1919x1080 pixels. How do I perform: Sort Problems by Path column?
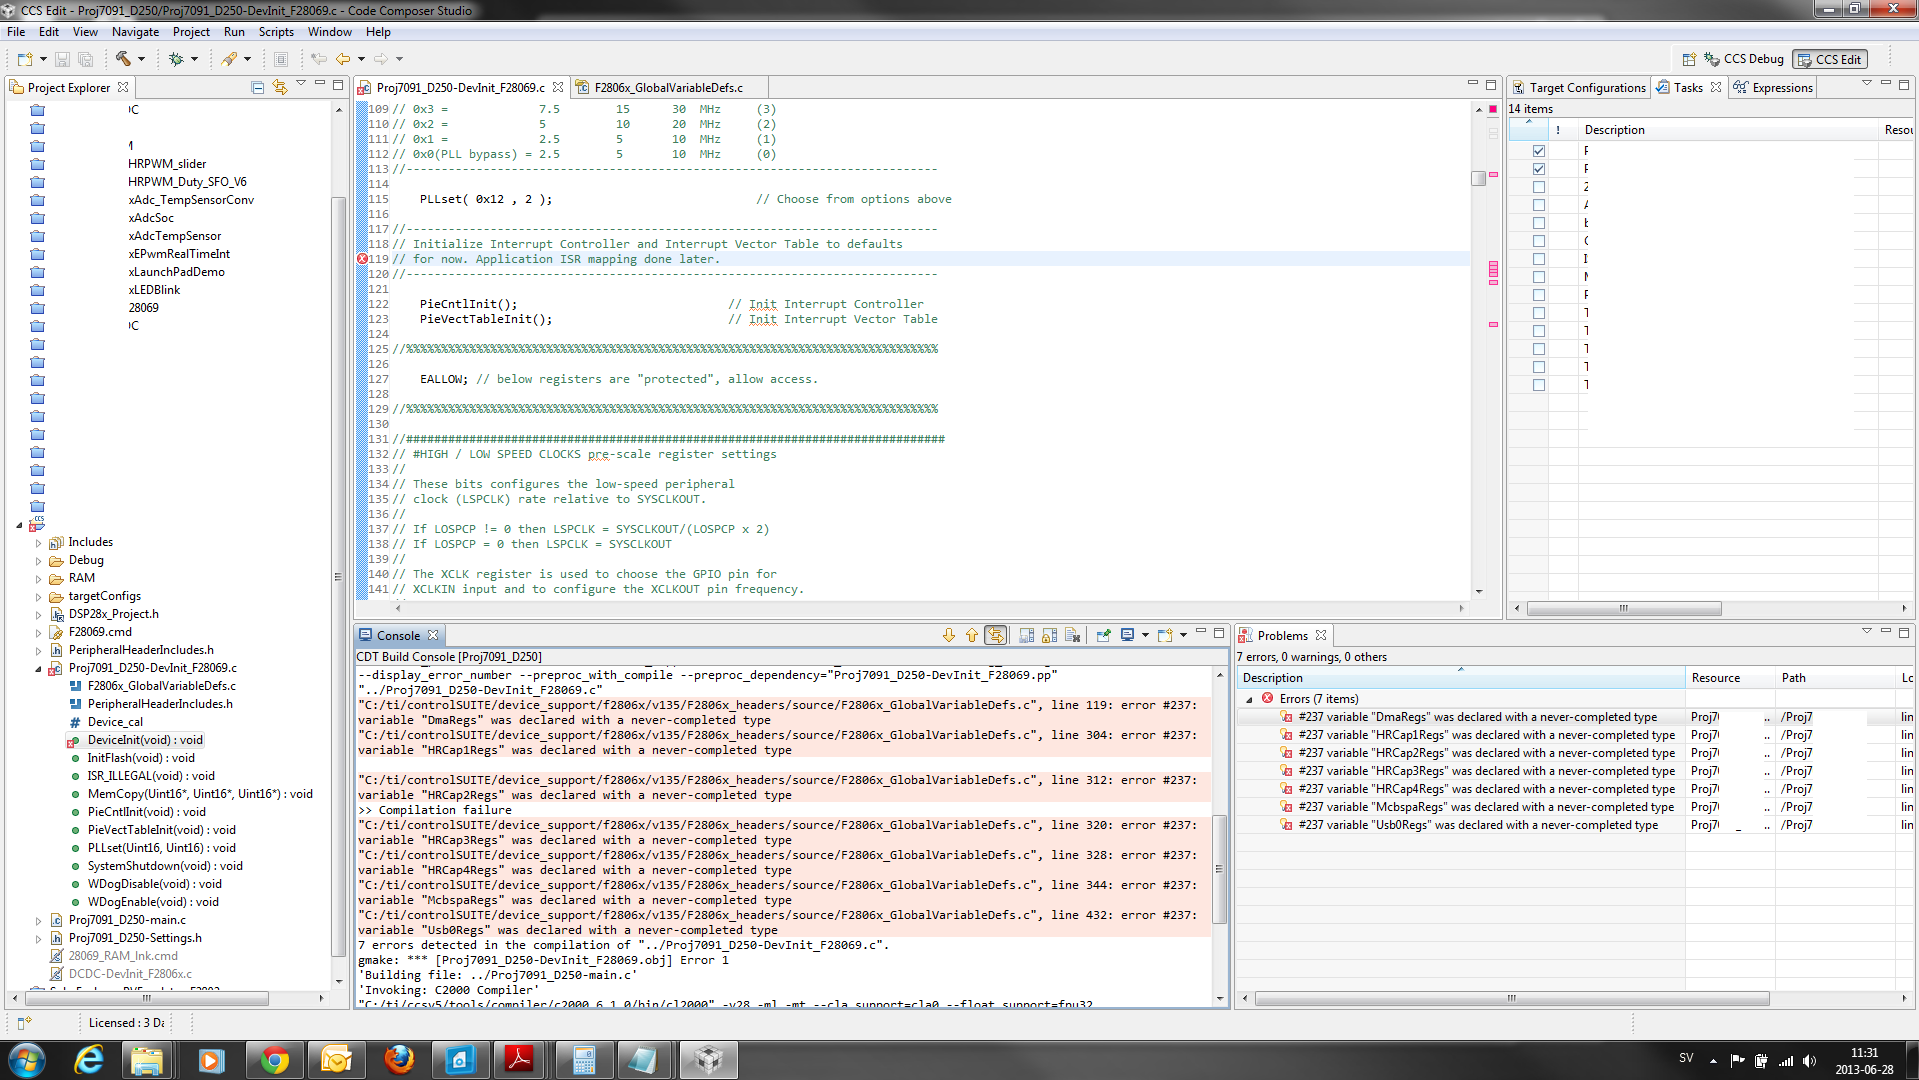pyautogui.click(x=1836, y=678)
